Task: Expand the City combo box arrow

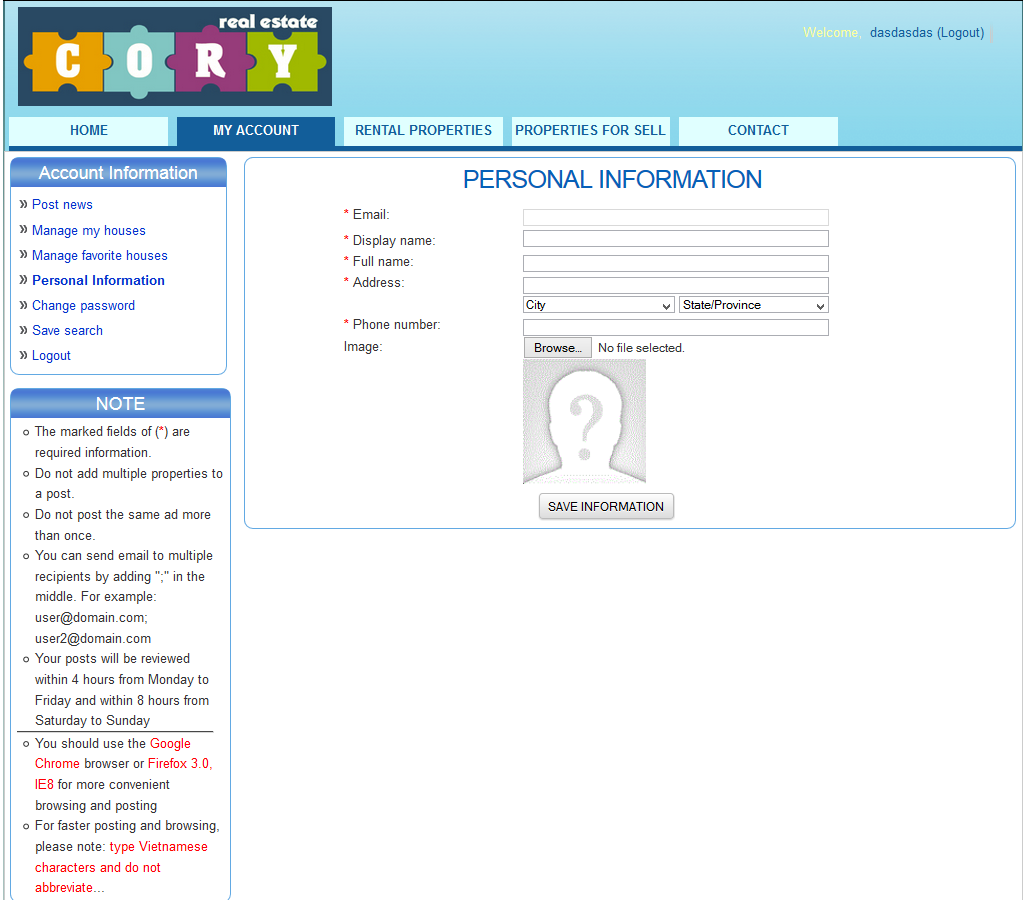Action: (x=667, y=305)
